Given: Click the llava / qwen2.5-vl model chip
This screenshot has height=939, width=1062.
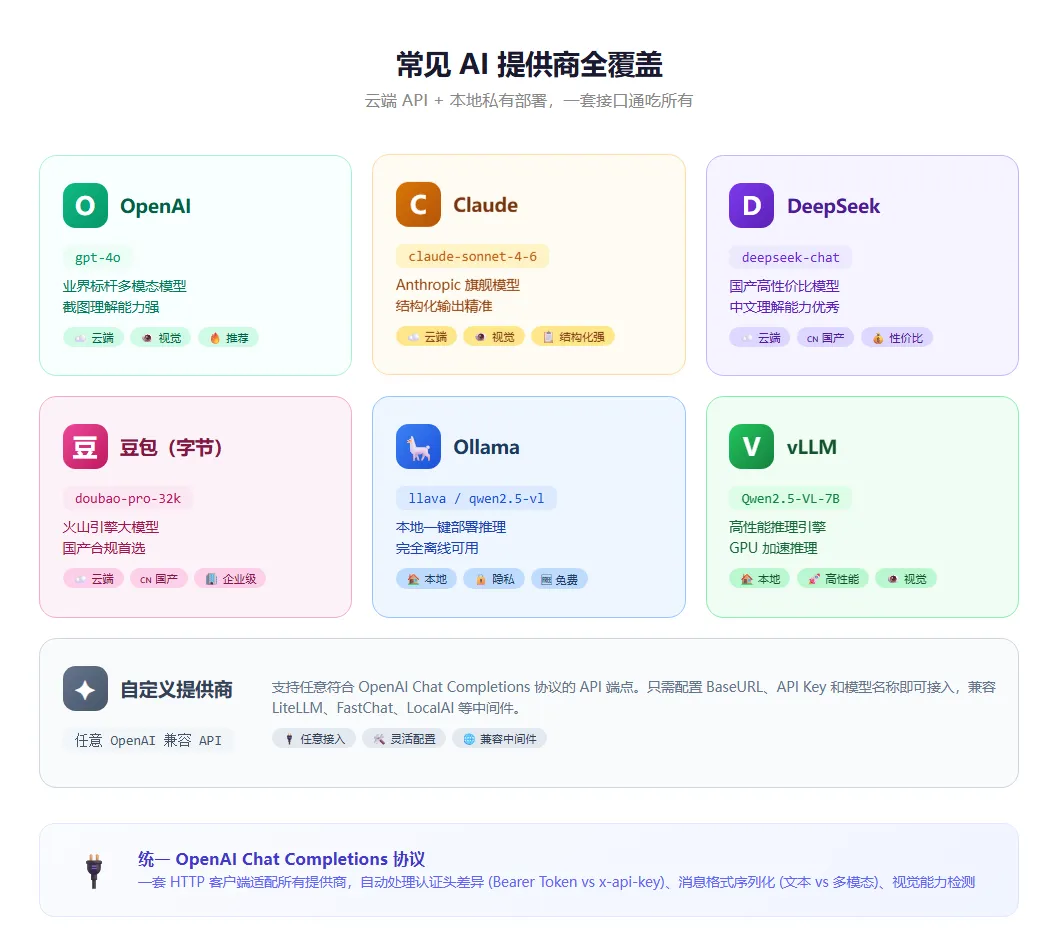Looking at the screenshot, I should coord(476,499).
